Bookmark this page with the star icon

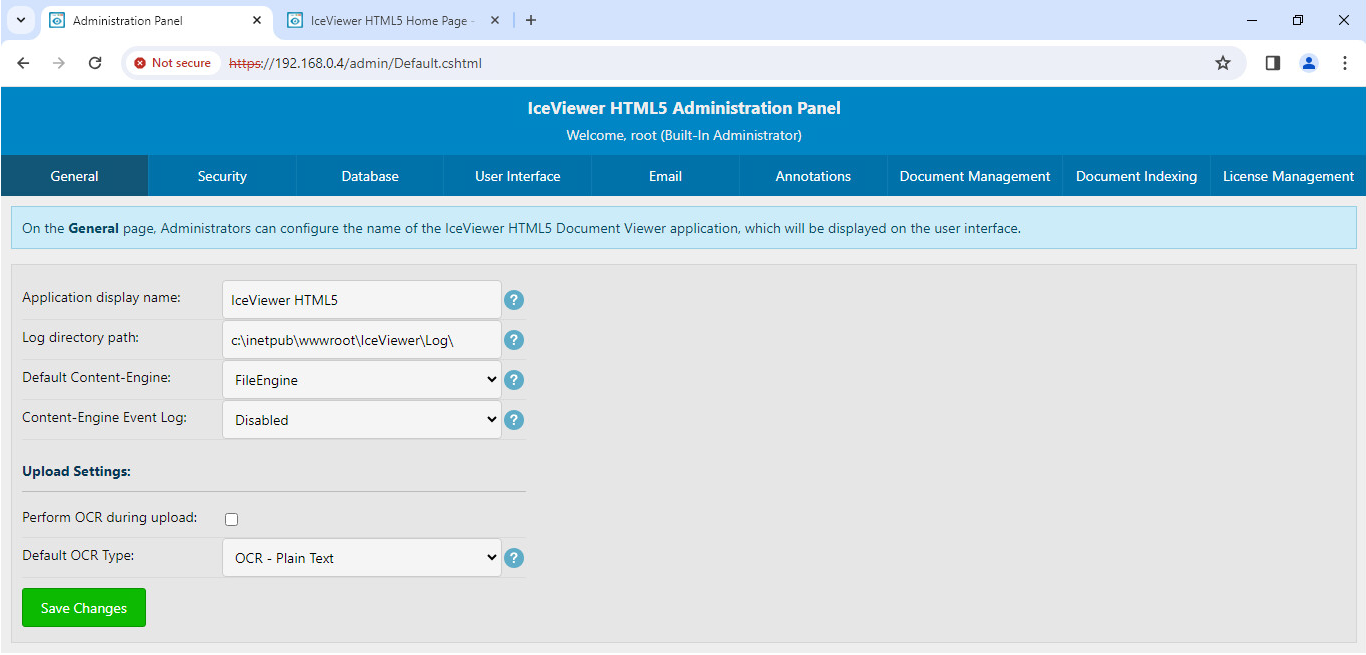coord(1222,63)
